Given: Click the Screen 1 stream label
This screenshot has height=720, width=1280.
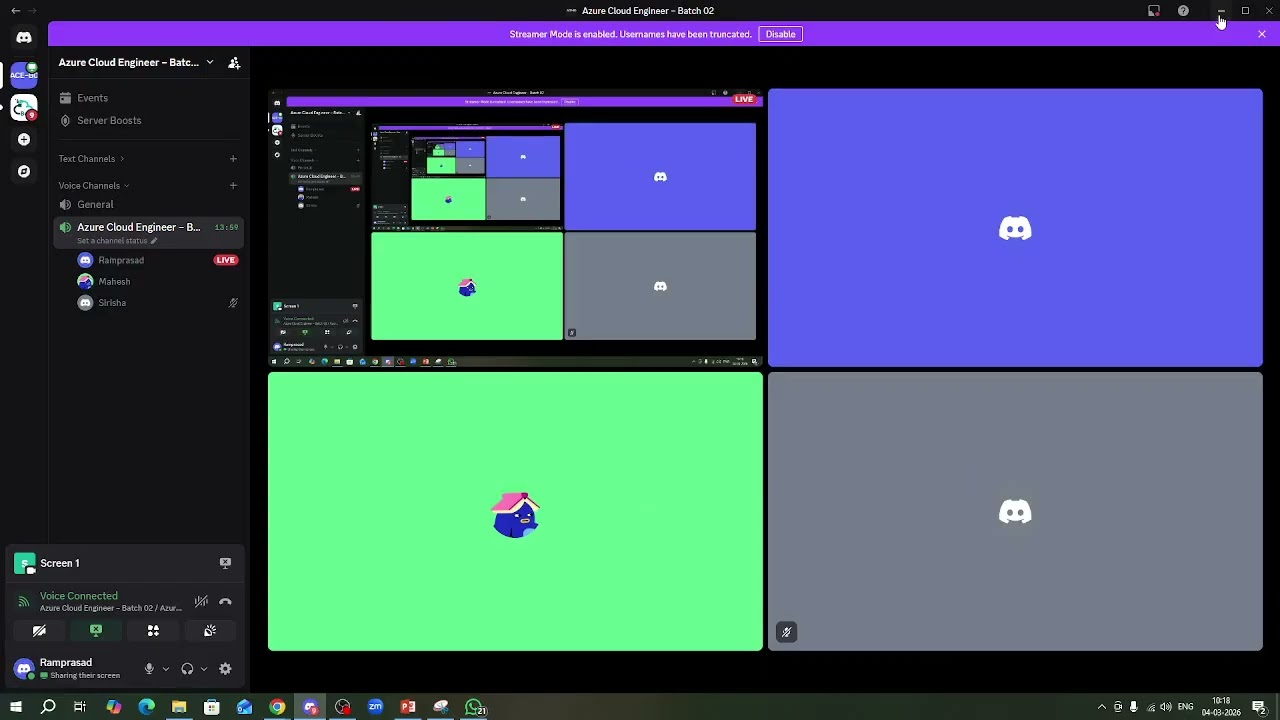Looking at the screenshot, I should [x=60, y=563].
